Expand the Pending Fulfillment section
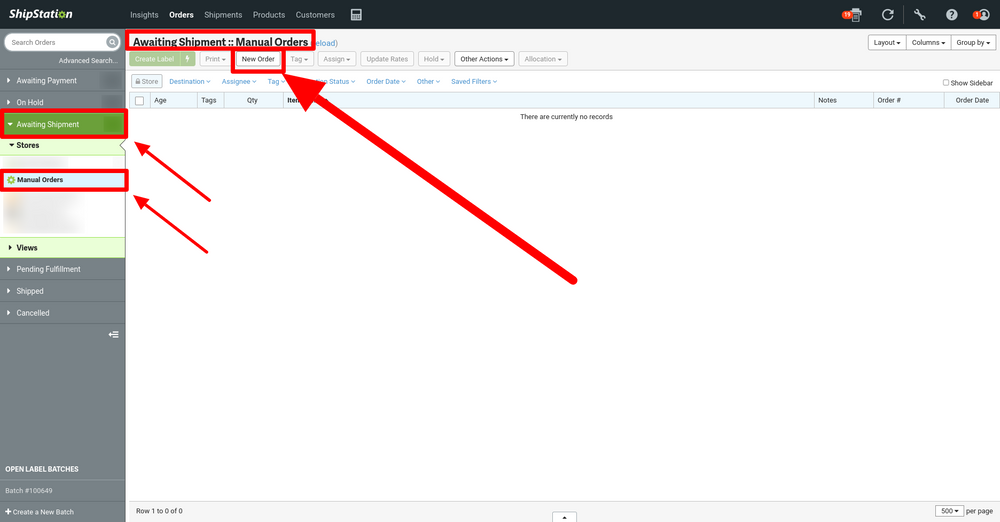 click(62, 269)
